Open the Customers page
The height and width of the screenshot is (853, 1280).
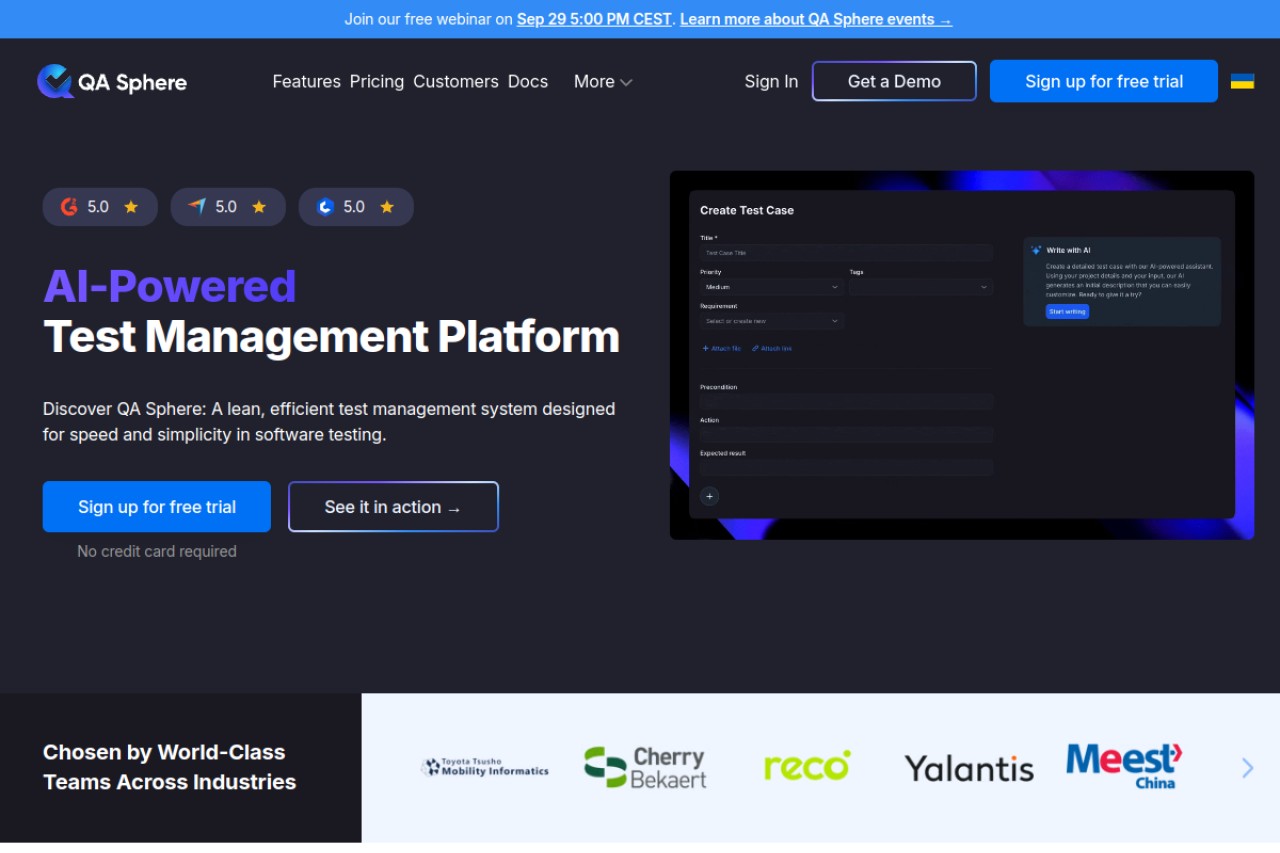pos(456,82)
